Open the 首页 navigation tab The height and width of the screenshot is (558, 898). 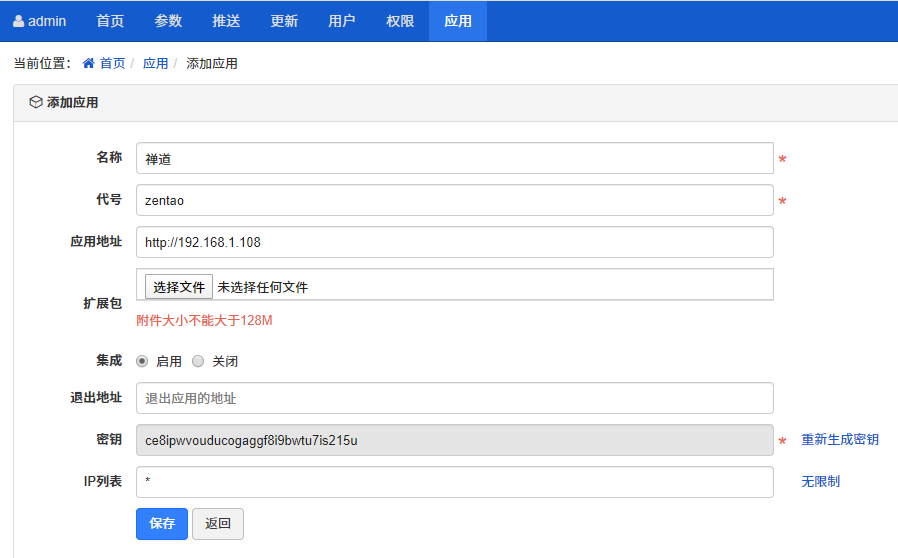point(110,21)
